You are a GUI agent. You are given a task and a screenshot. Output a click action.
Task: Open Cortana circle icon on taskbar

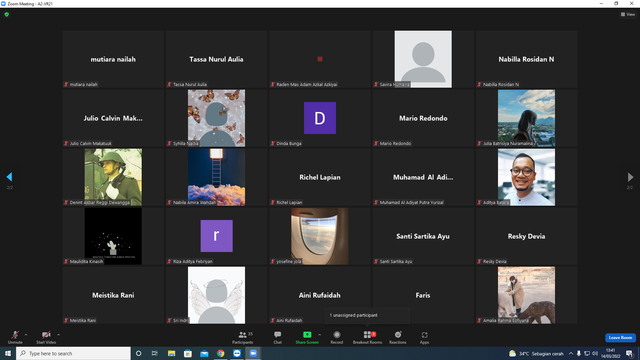pos(138,353)
